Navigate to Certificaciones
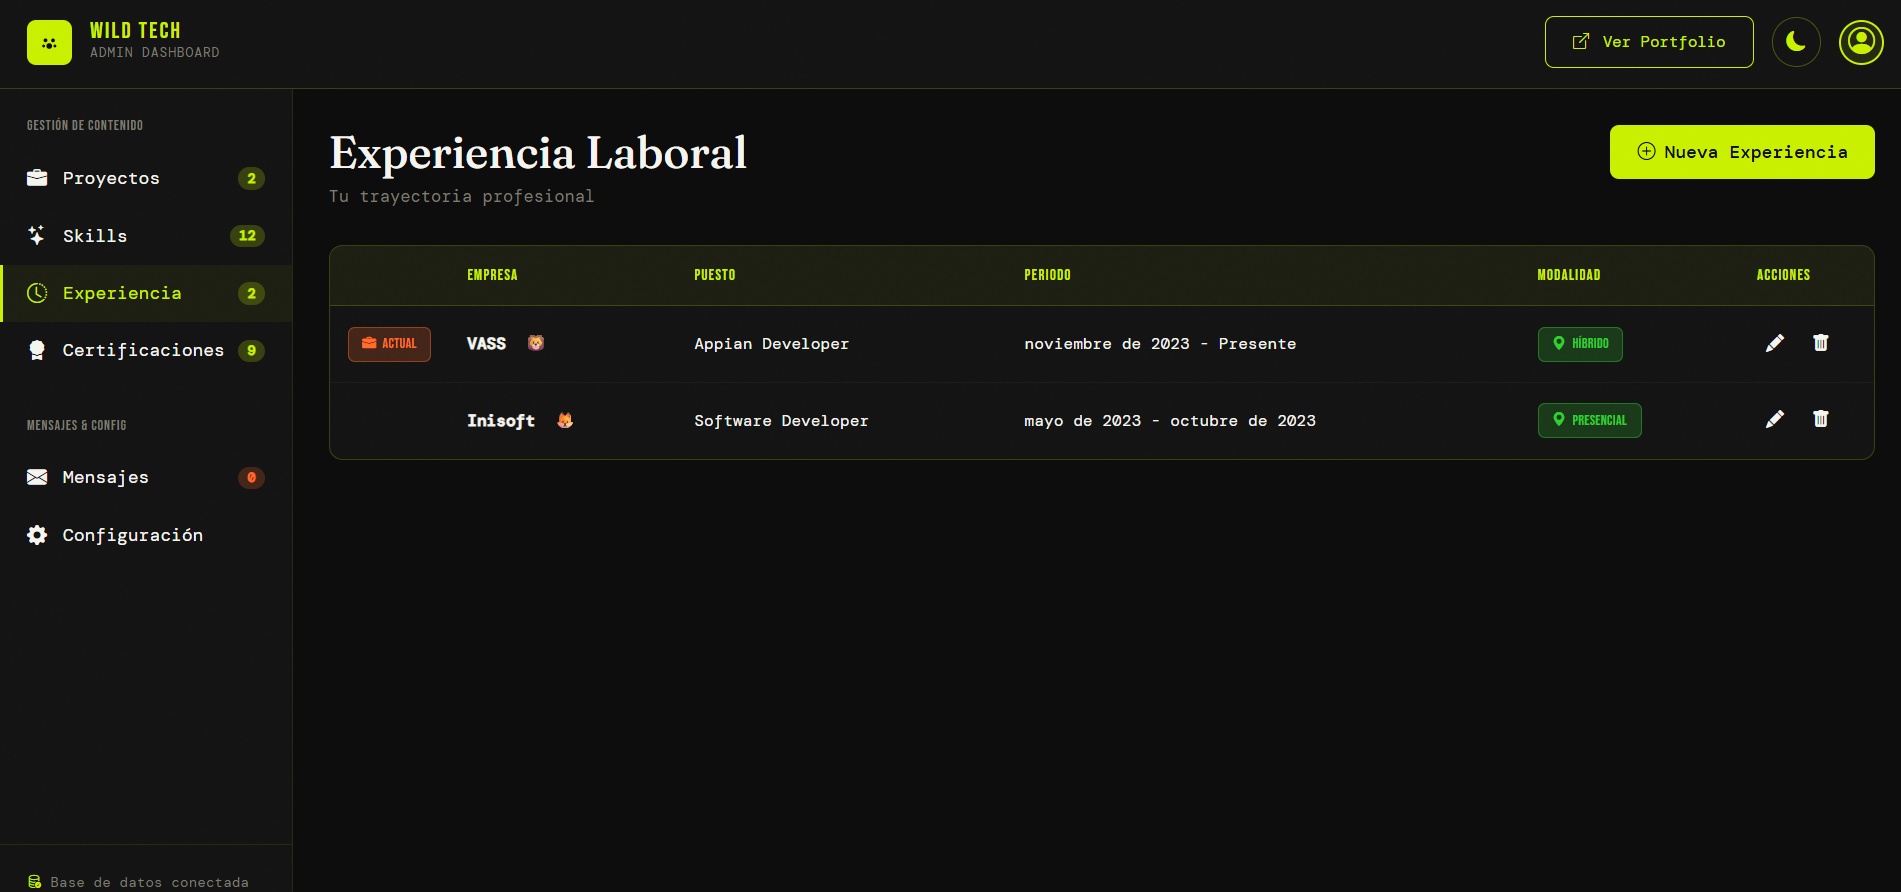Viewport: 1901px width, 892px height. tap(146, 350)
